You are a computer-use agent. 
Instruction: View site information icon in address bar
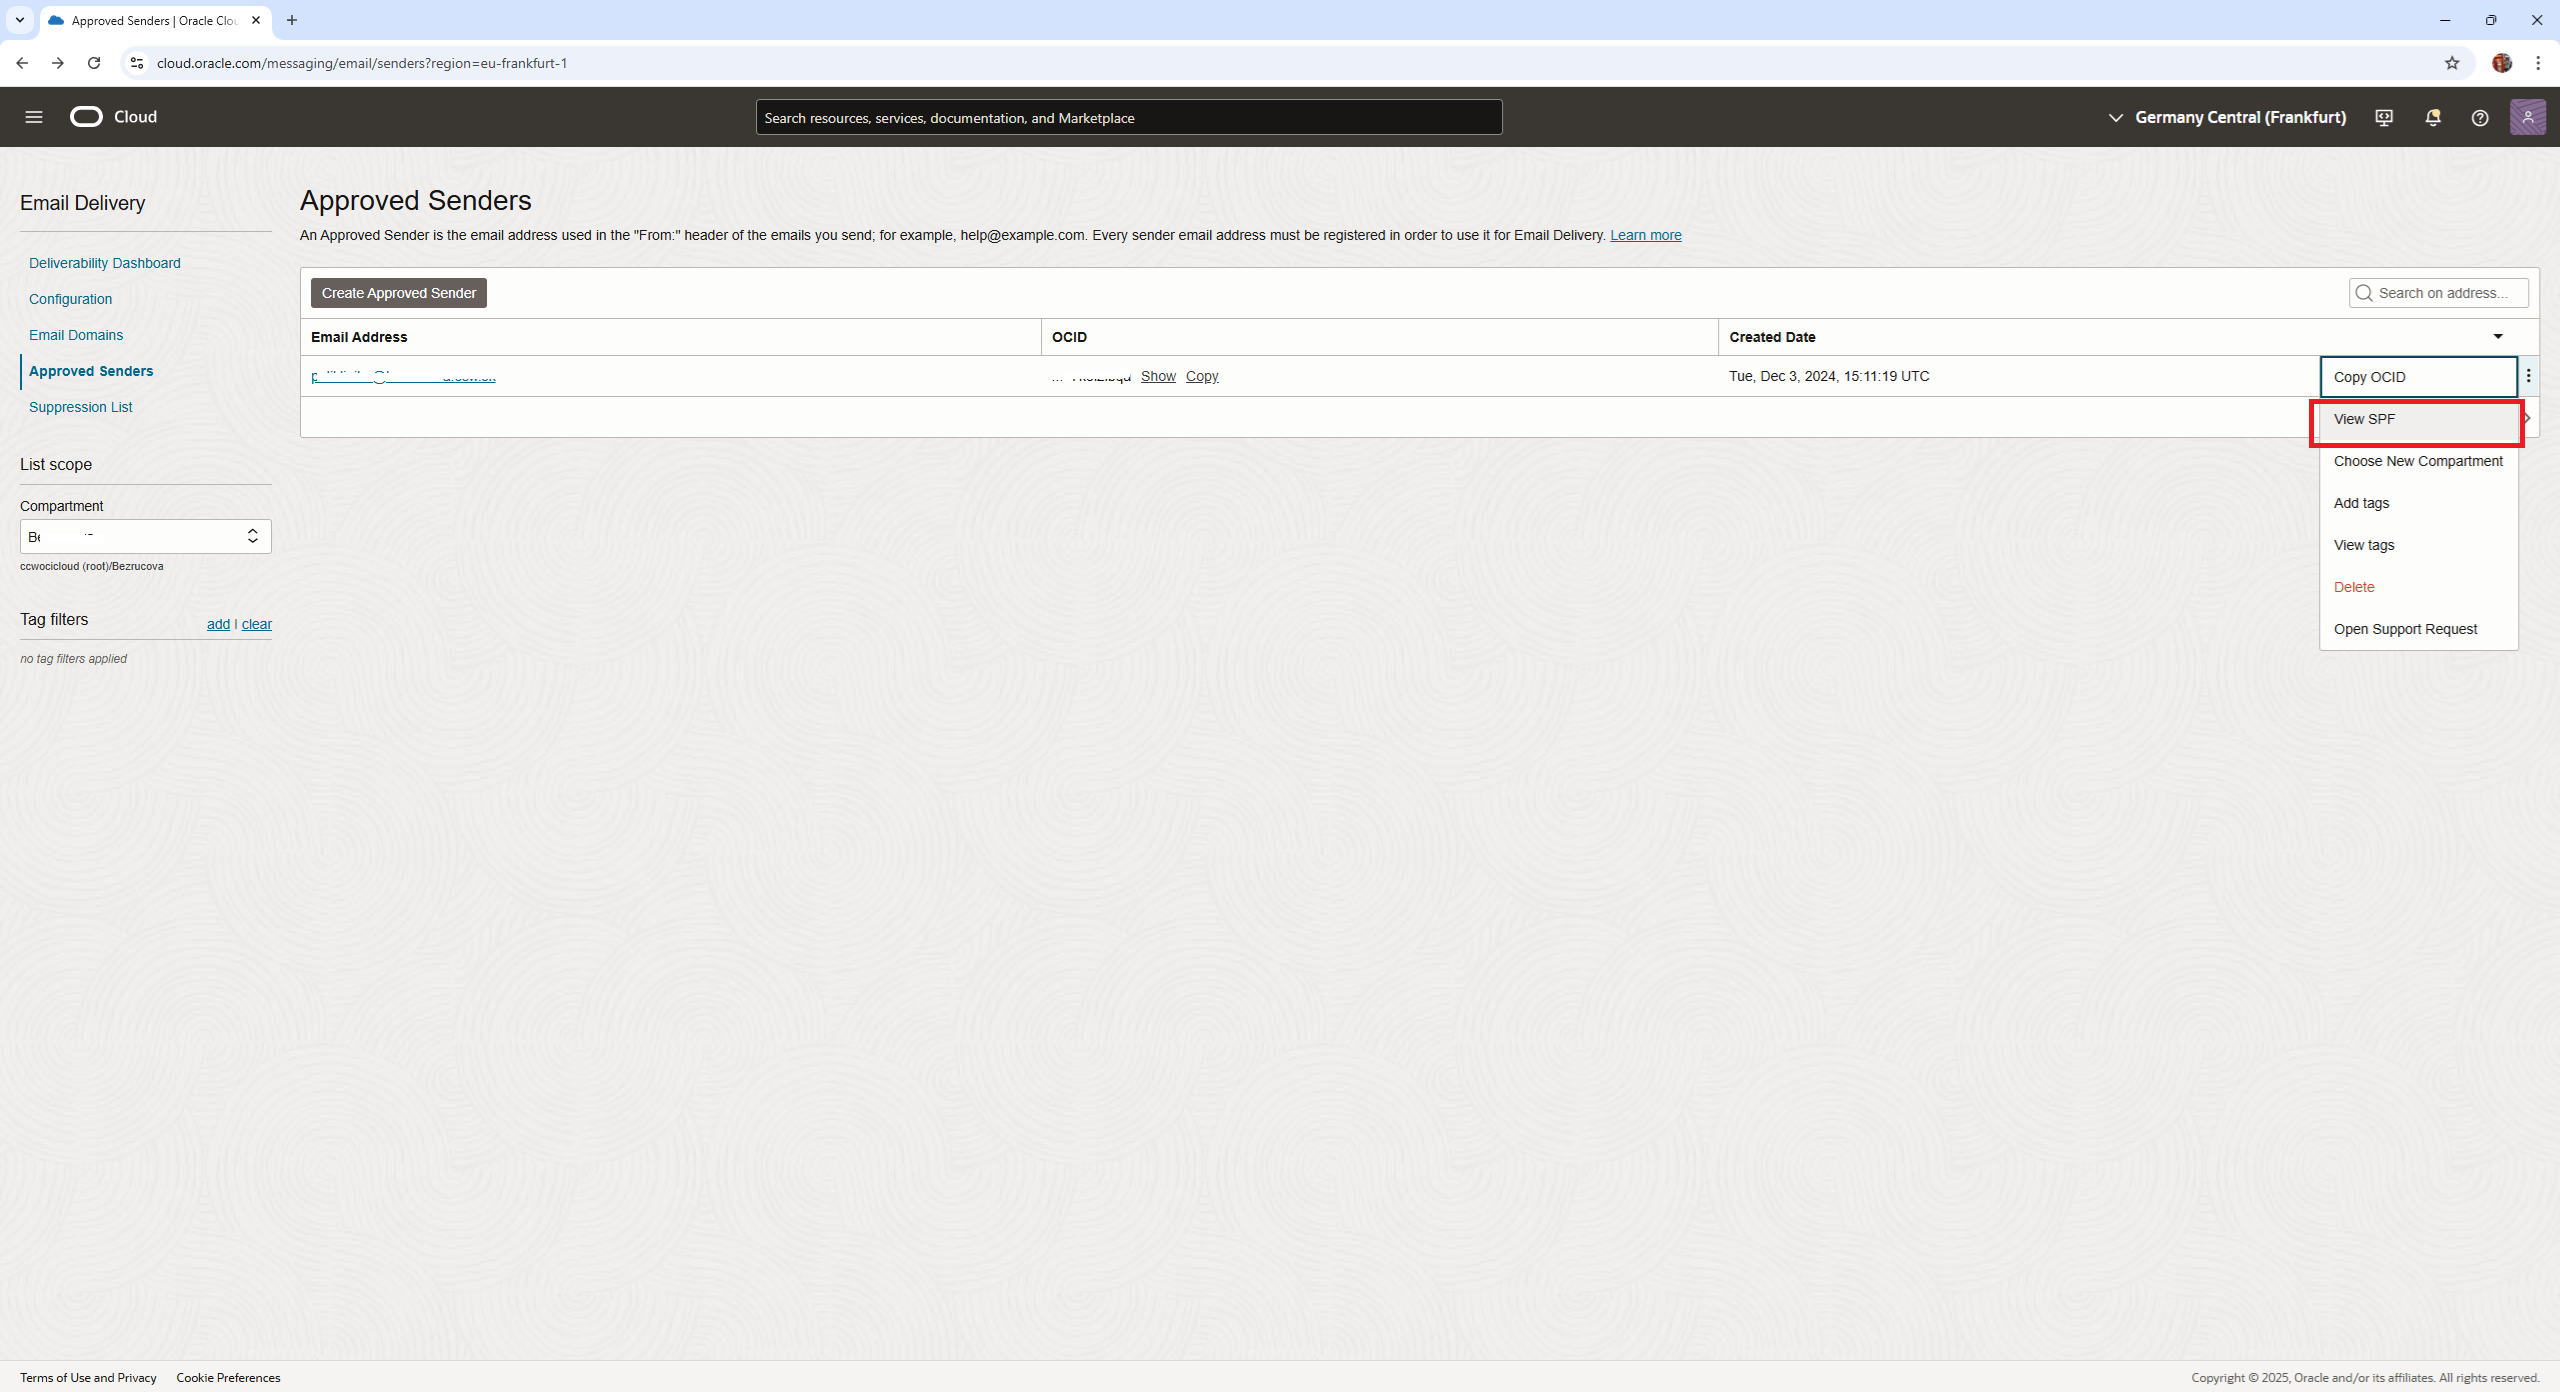click(137, 63)
